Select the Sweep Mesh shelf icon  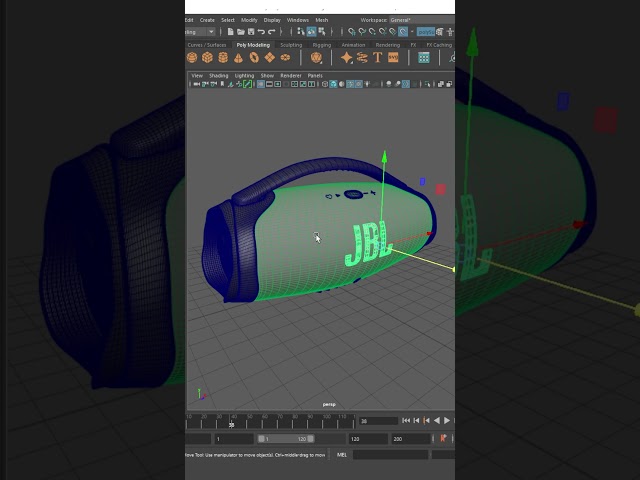(x=362, y=58)
